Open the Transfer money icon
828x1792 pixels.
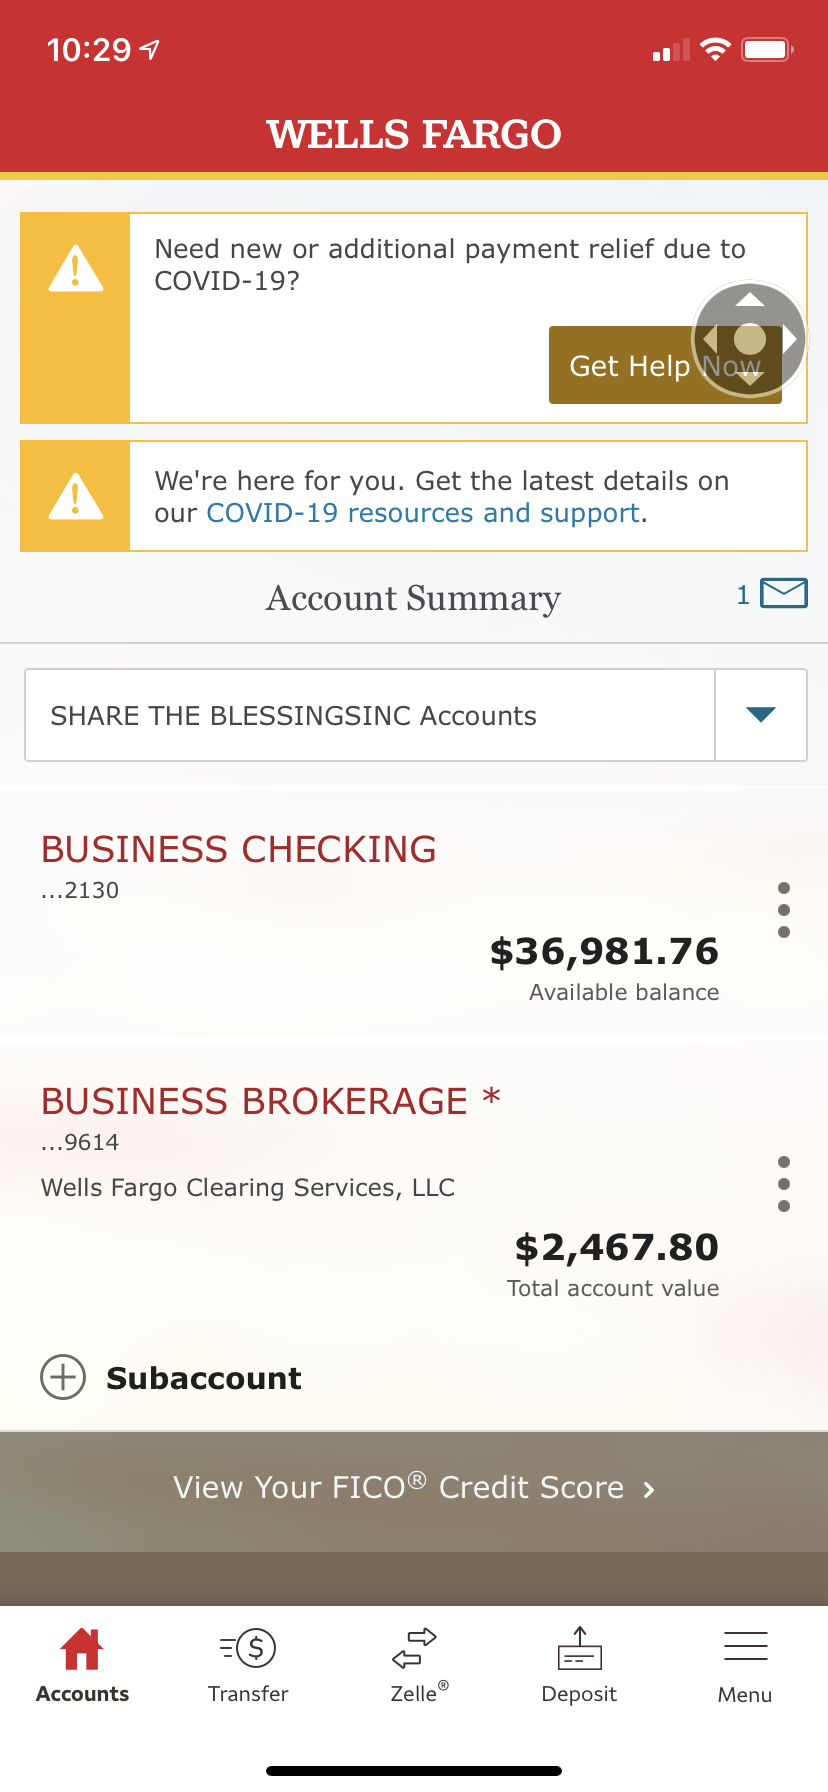click(248, 1650)
